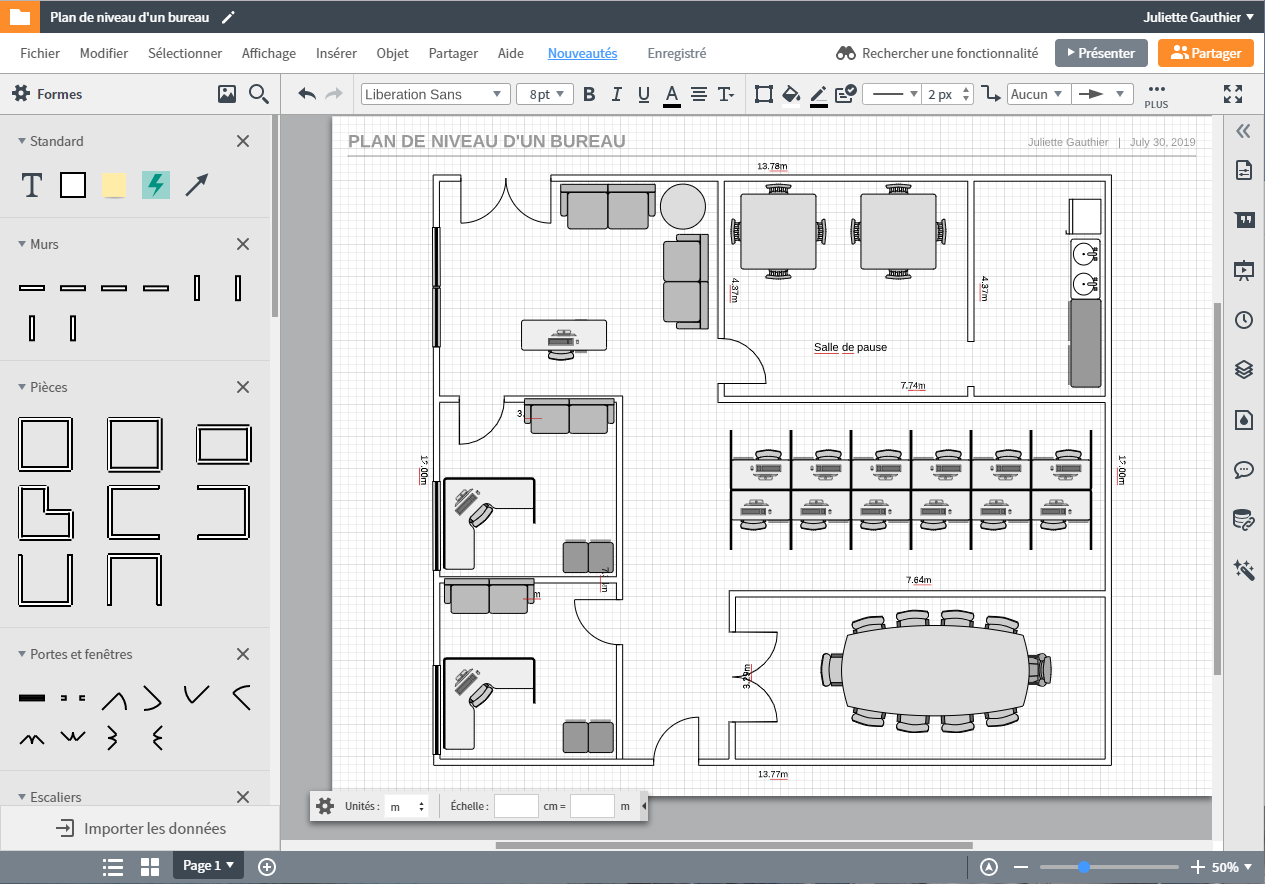This screenshot has height=884, width=1265.
Task: Open the 8pt font size dropdown
Action: 545,94
